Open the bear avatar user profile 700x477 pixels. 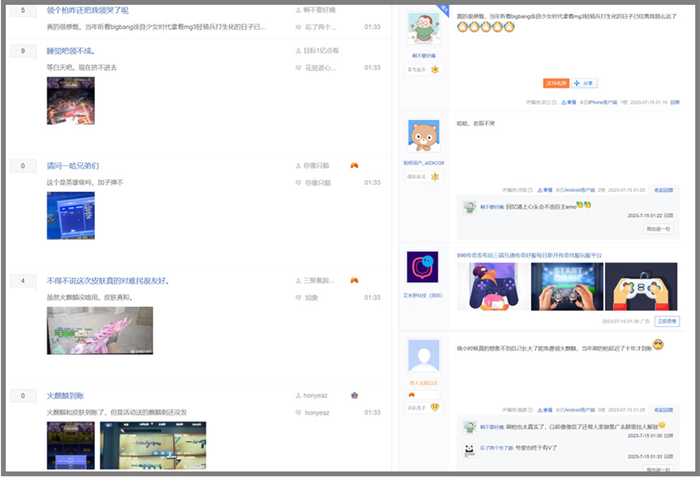point(423,136)
